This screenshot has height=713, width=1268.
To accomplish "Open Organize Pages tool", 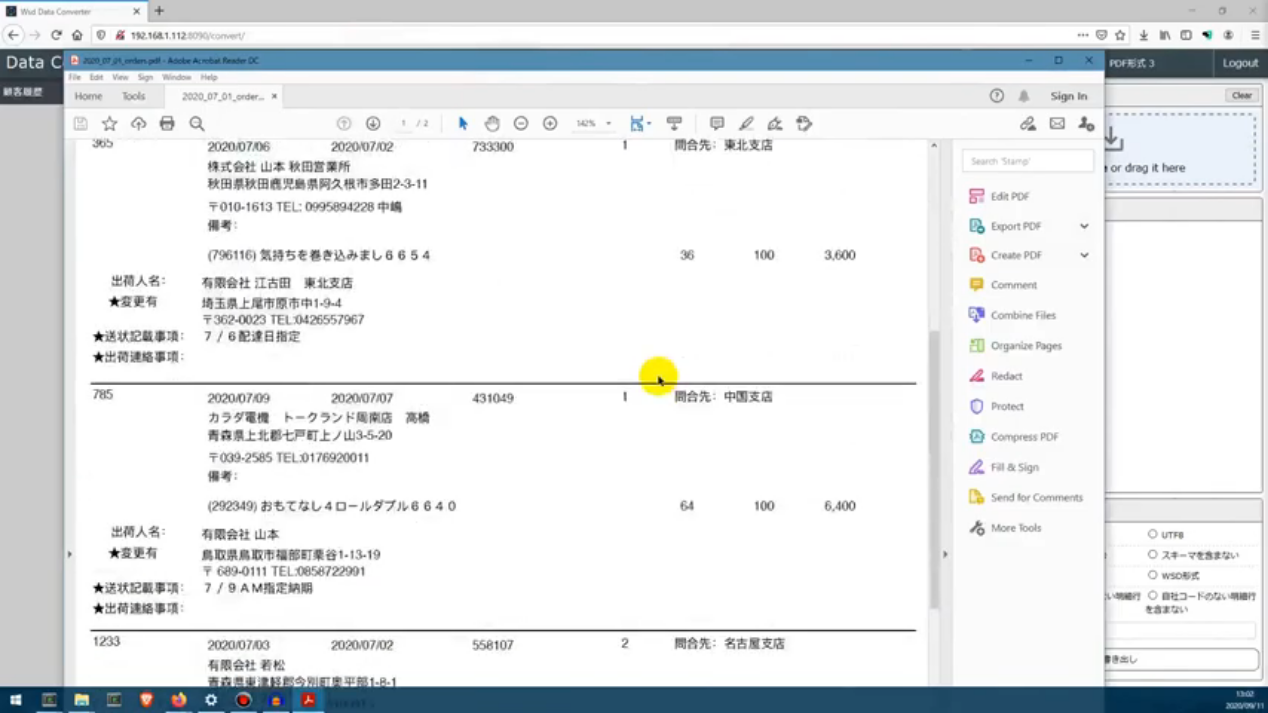I will 1025,346.
